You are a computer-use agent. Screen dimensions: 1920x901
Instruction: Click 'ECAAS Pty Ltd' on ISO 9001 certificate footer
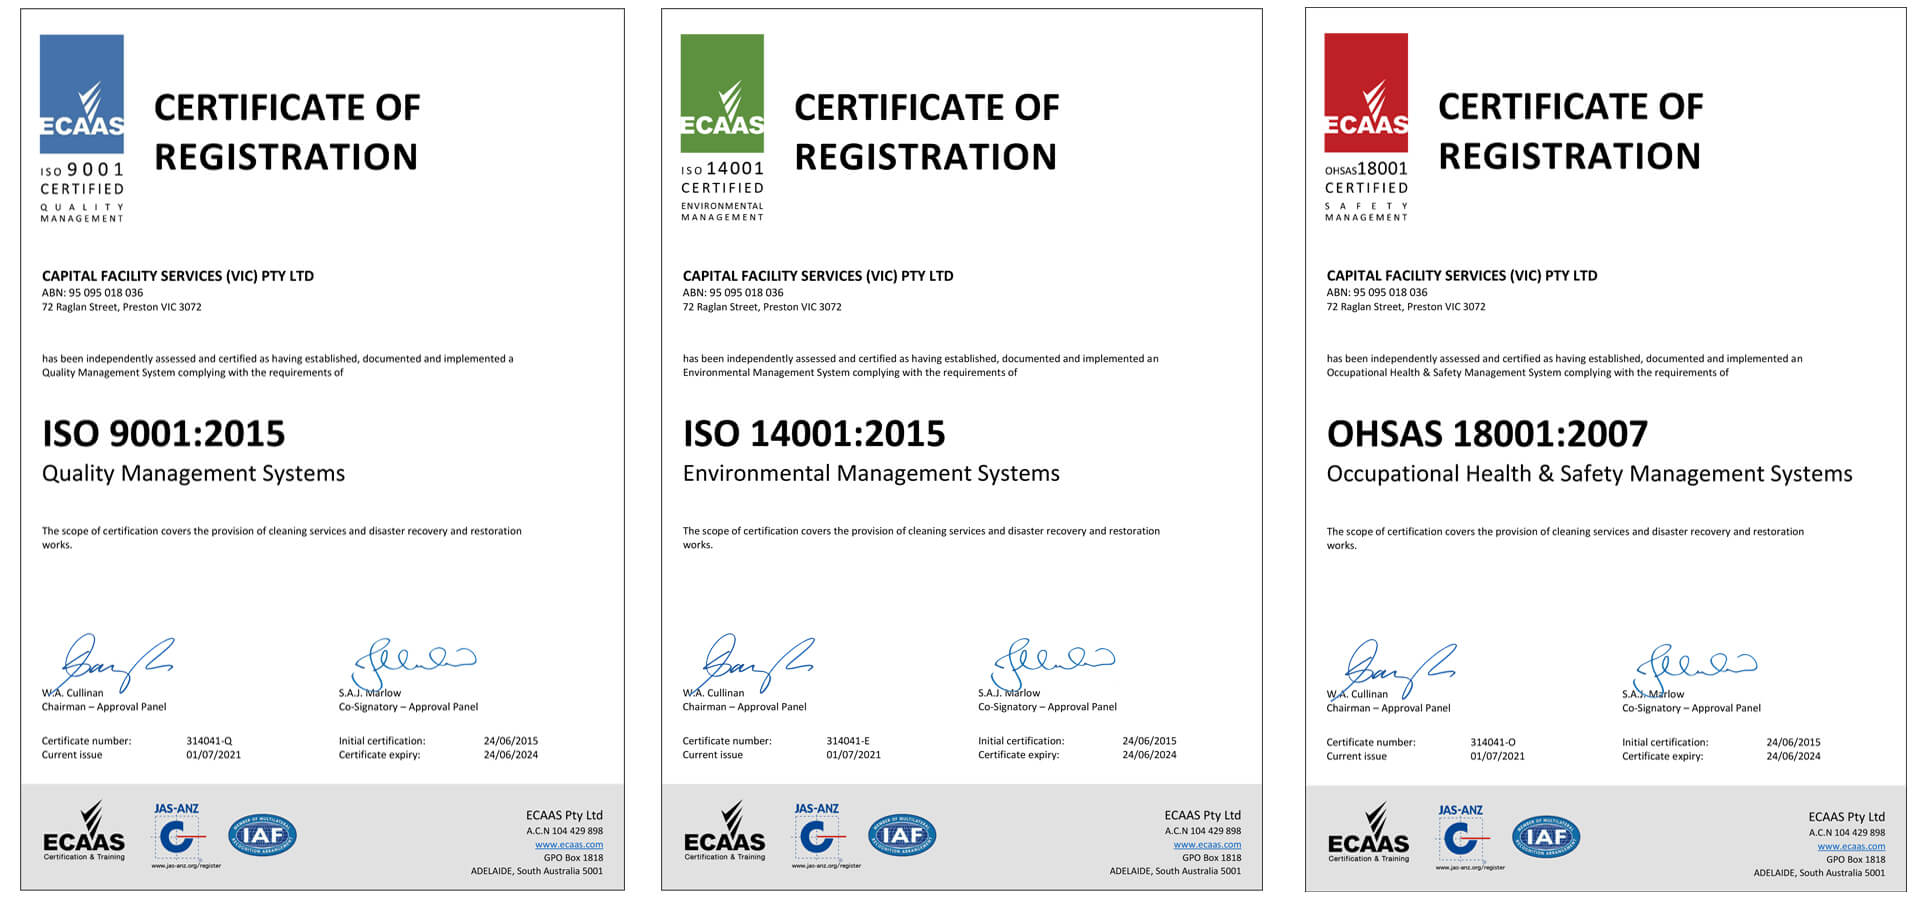pyautogui.click(x=564, y=815)
